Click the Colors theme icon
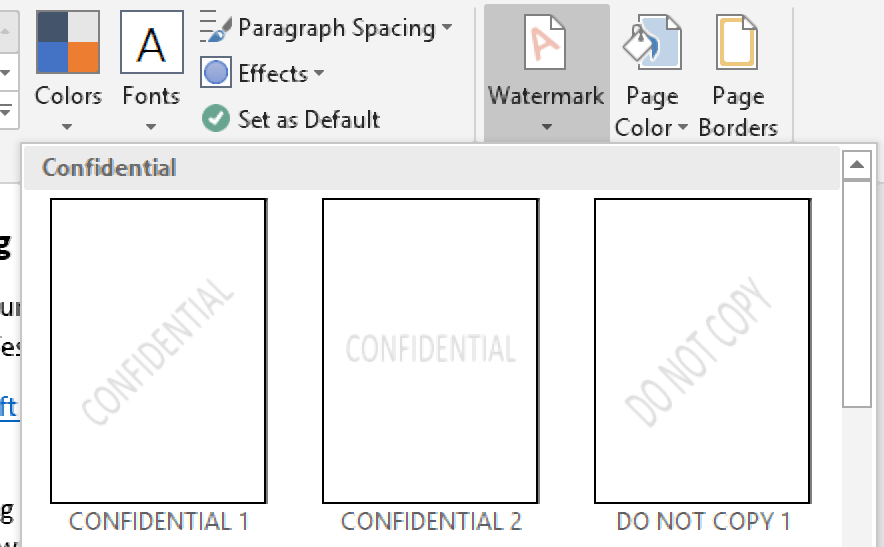The image size is (884, 547). (68, 42)
